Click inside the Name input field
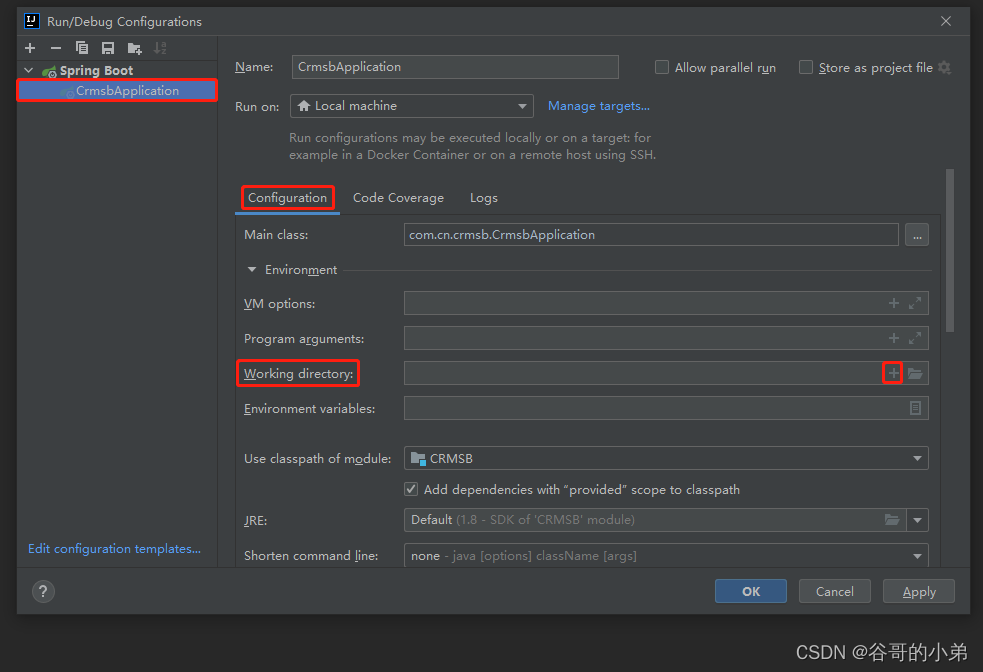Viewport: 983px width, 672px height. (x=455, y=67)
